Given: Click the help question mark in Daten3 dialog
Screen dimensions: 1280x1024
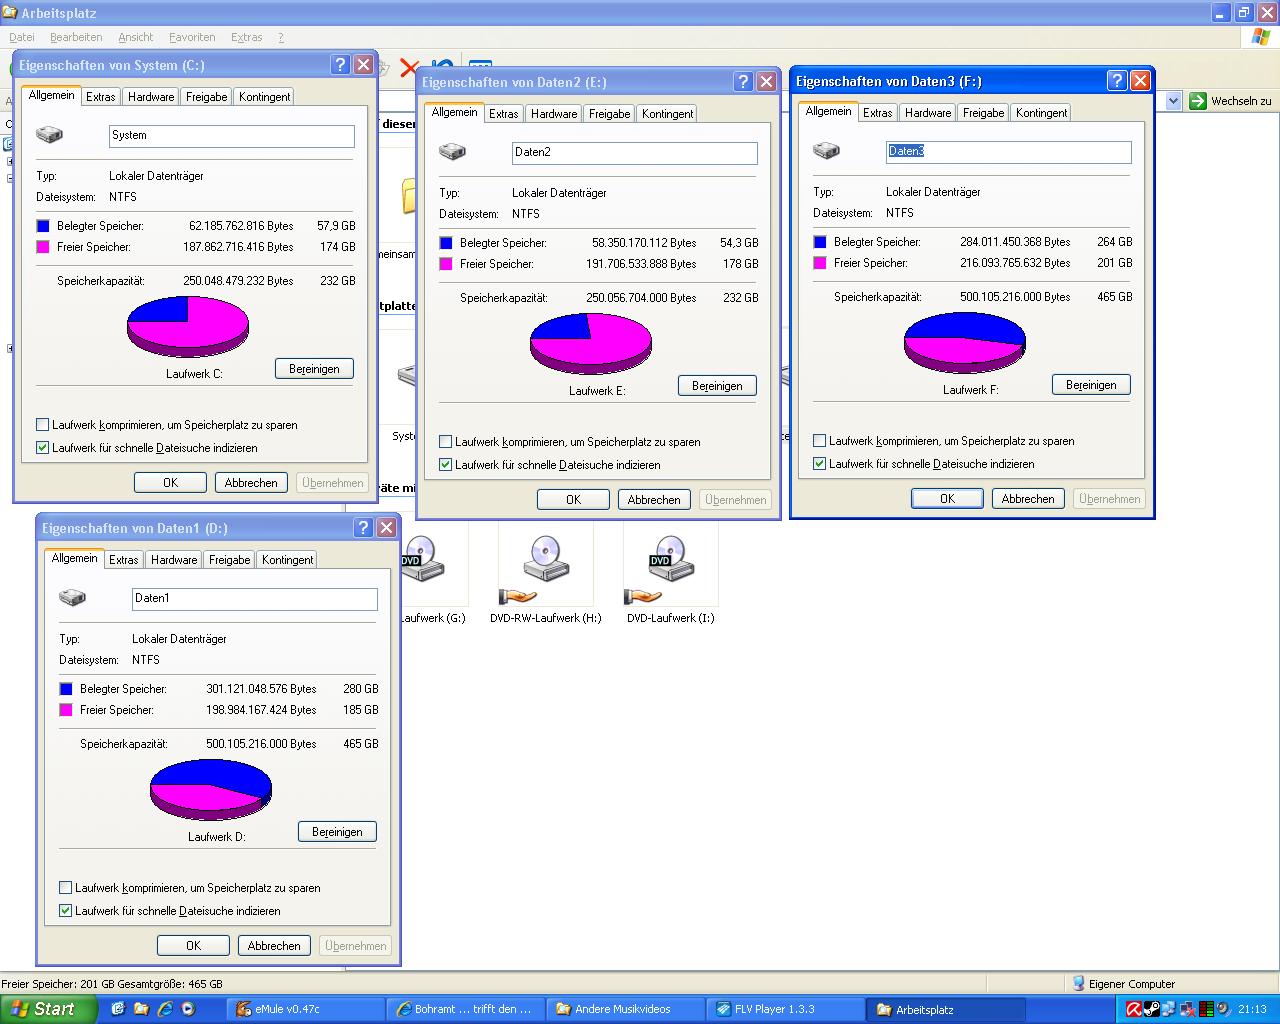Looking at the screenshot, I should [1116, 81].
